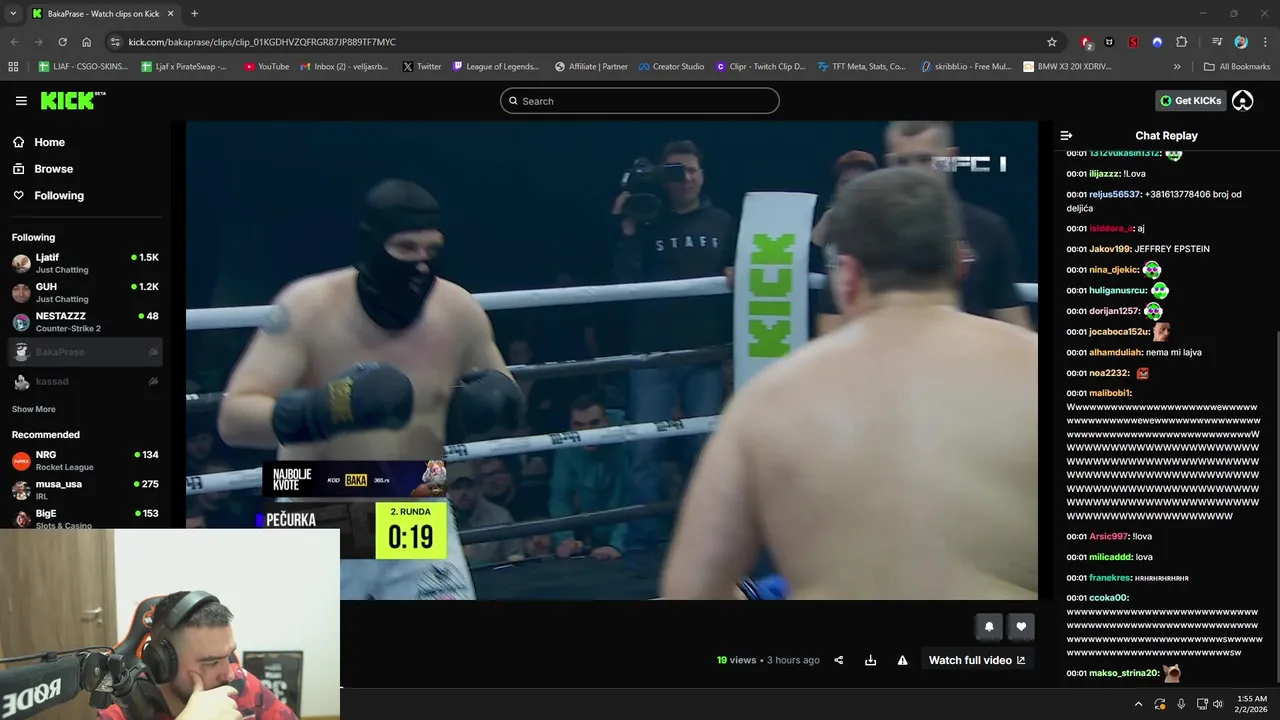Report the clip via the warning triangle icon
The width and height of the screenshot is (1280, 720).
click(902, 660)
